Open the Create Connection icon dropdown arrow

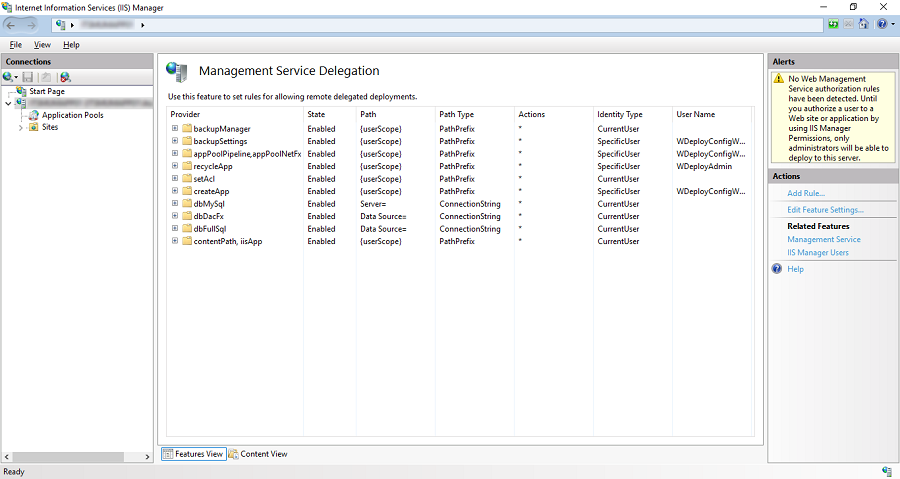(16, 77)
